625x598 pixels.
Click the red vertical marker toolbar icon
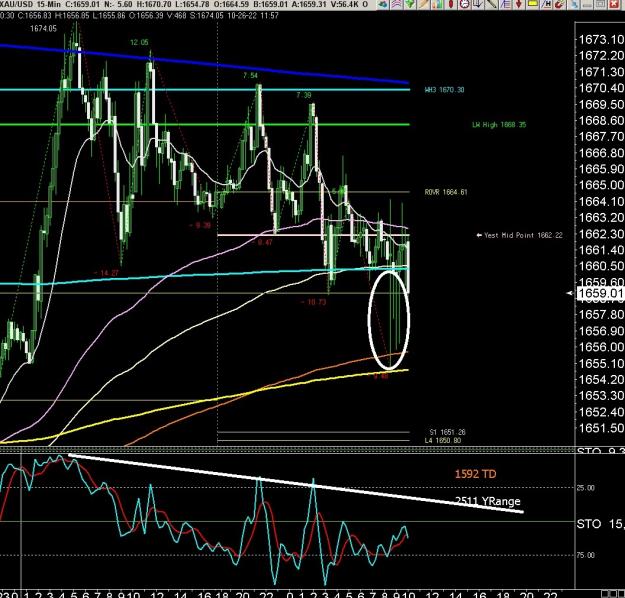[451, 4]
